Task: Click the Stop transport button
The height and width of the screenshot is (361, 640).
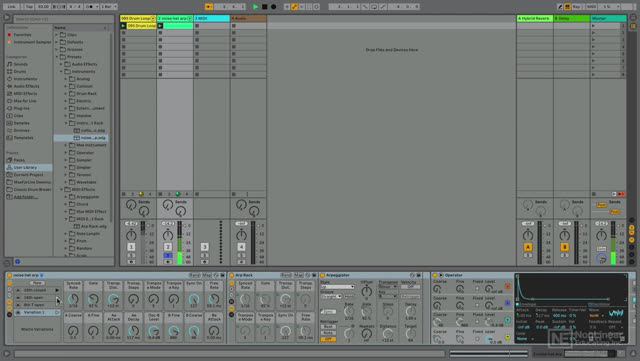Action: pyautogui.click(x=264, y=7)
